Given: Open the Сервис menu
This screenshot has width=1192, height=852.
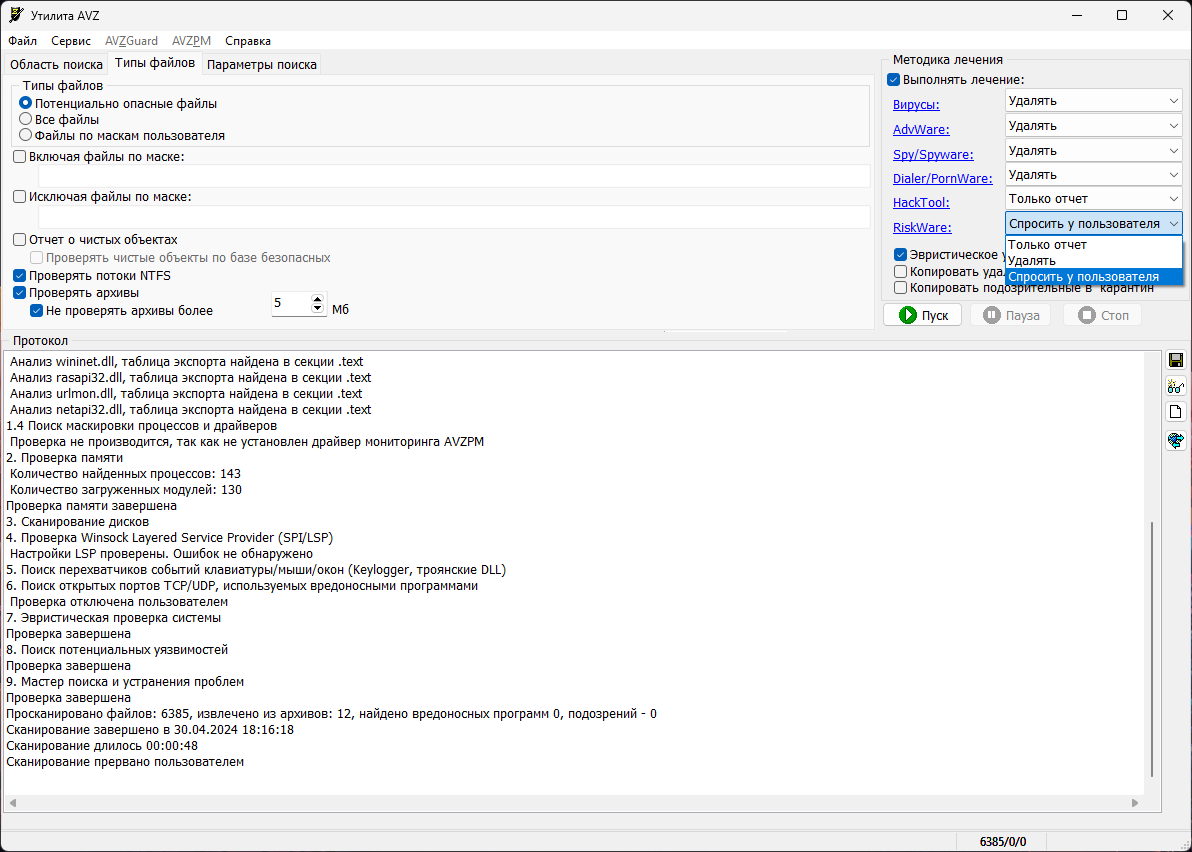Looking at the screenshot, I should pos(71,41).
